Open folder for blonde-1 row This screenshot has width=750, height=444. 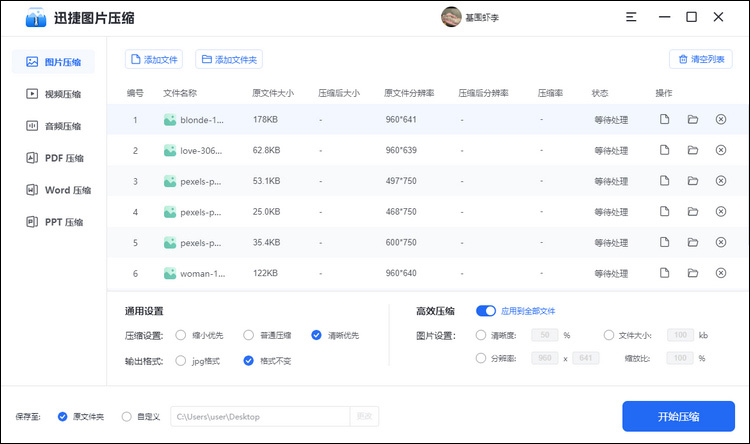click(693, 119)
